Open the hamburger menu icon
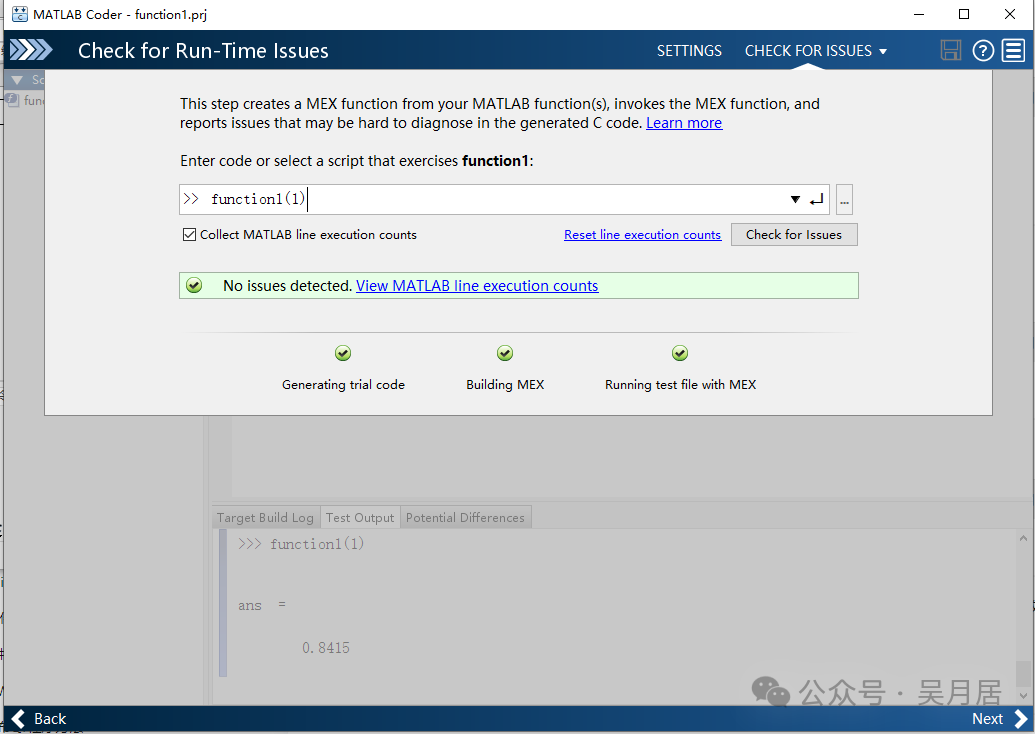 coord(1014,50)
